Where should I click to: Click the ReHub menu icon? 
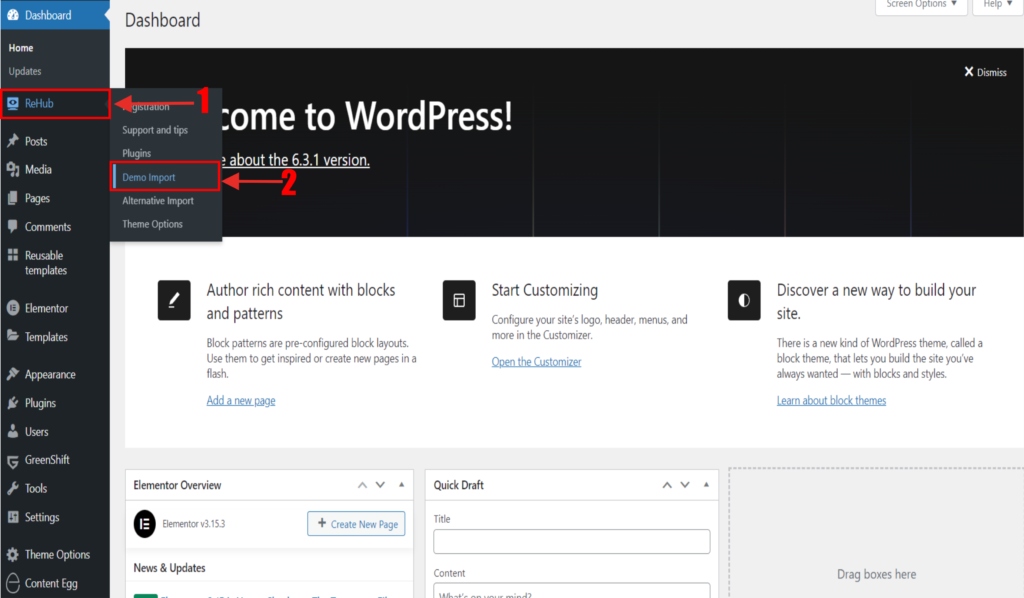12,103
